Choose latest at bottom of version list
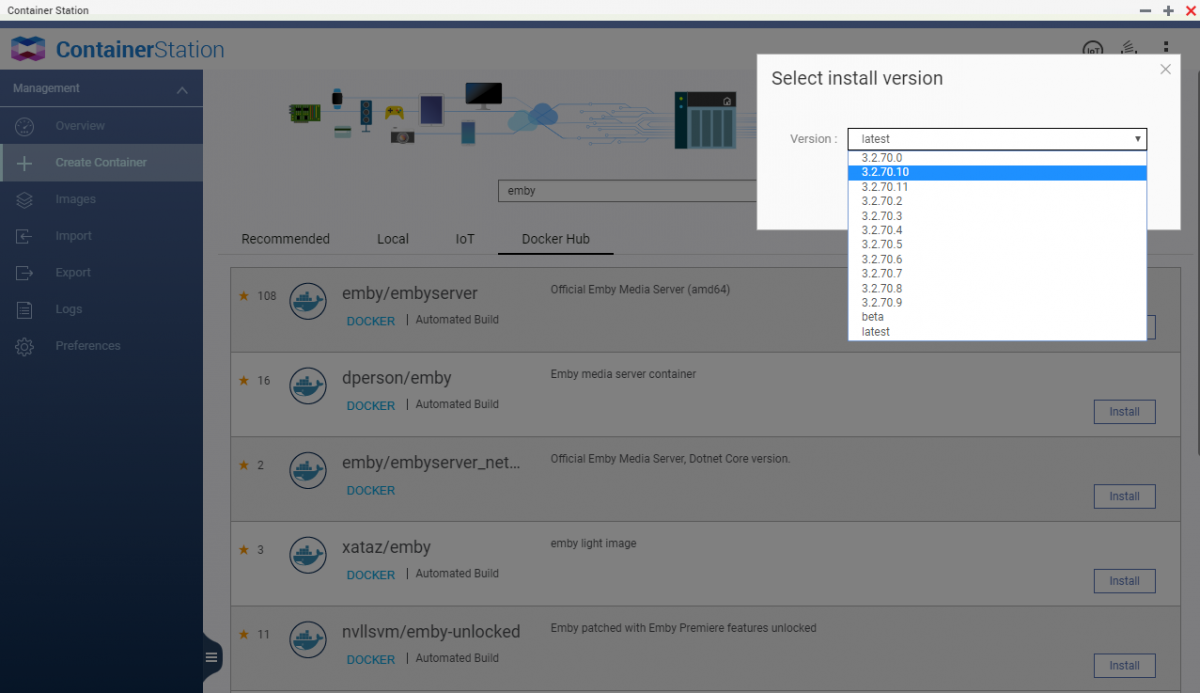Screen dimensions: 1200x693 click(997, 331)
